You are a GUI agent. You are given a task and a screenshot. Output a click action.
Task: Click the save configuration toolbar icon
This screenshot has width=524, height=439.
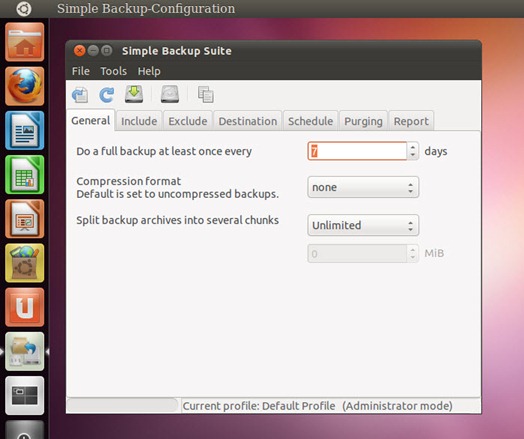(80, 95)
